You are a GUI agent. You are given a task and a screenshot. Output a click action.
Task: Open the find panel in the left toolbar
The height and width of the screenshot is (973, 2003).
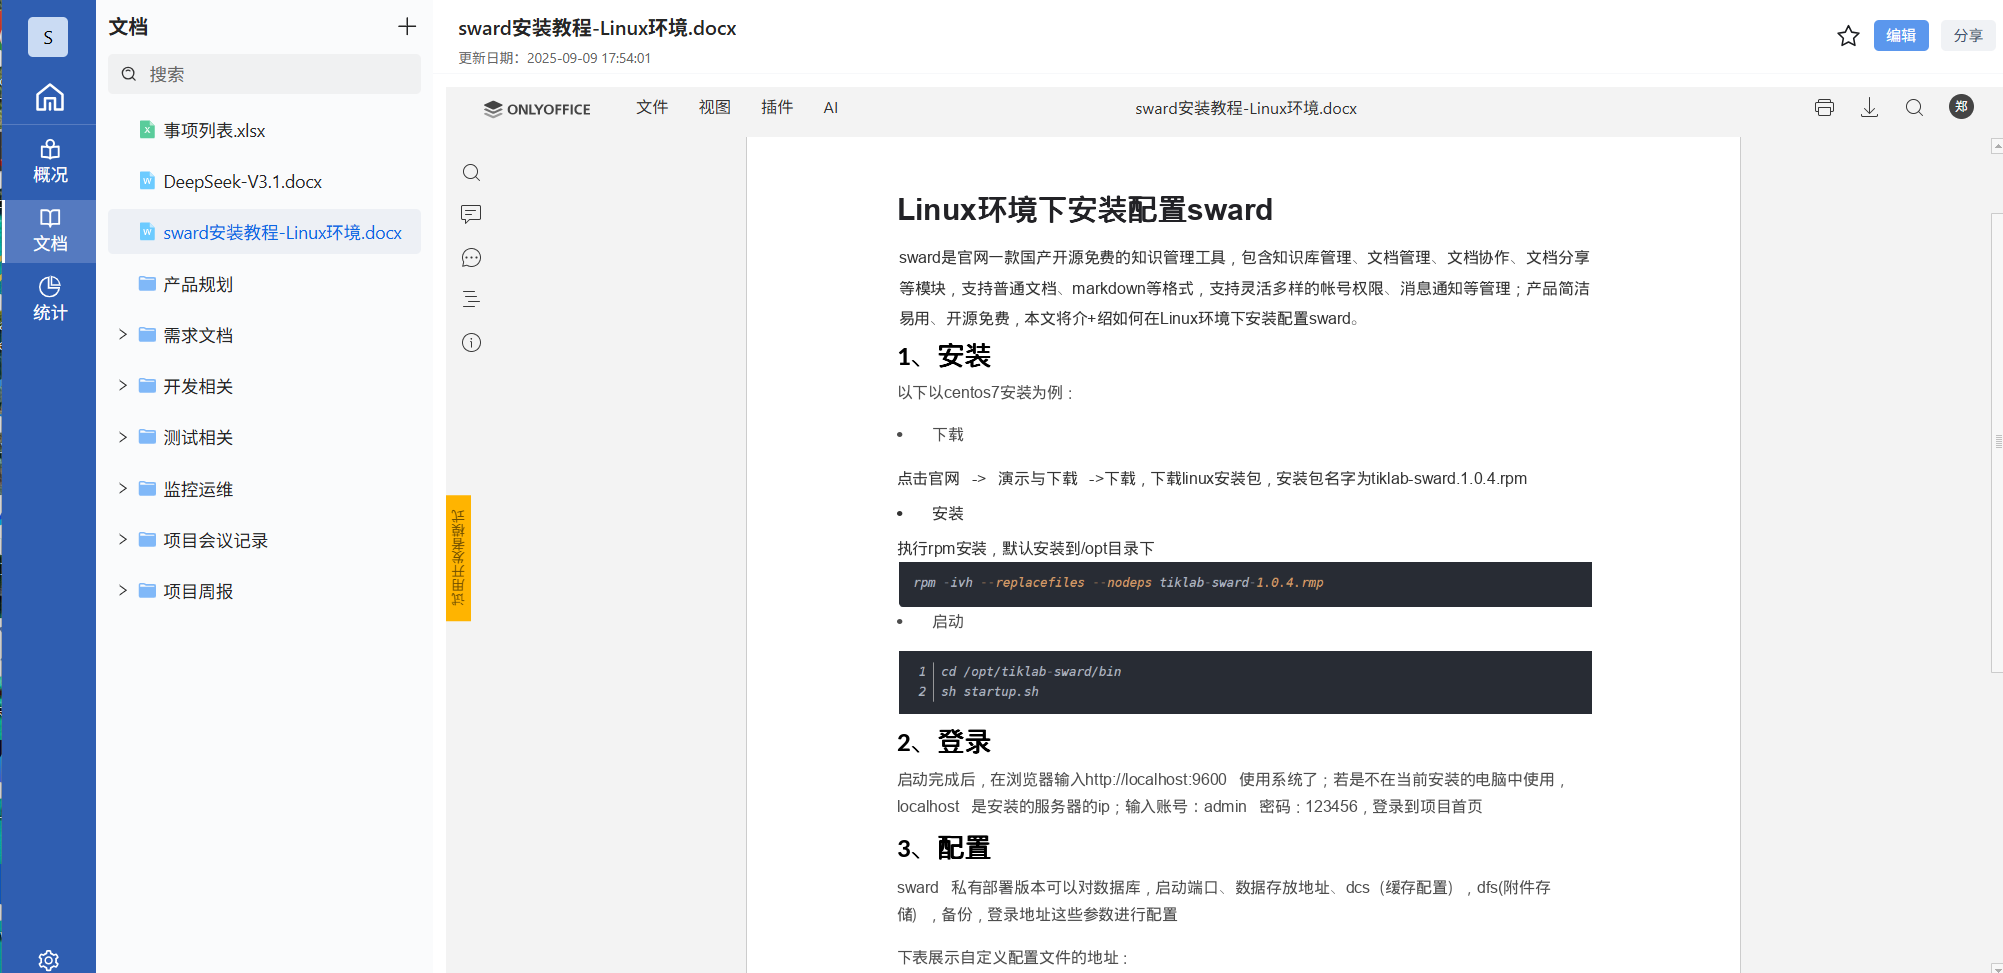pyautogui.click(x=471, y=173)
